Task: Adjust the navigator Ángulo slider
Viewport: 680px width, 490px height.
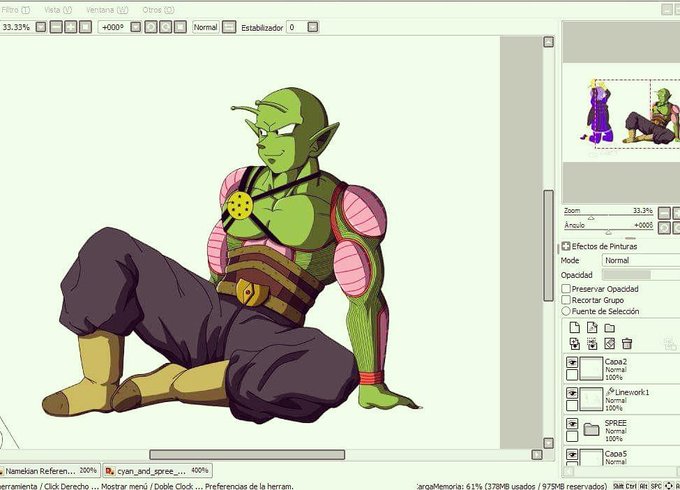Action: click(x=608, y=231)
